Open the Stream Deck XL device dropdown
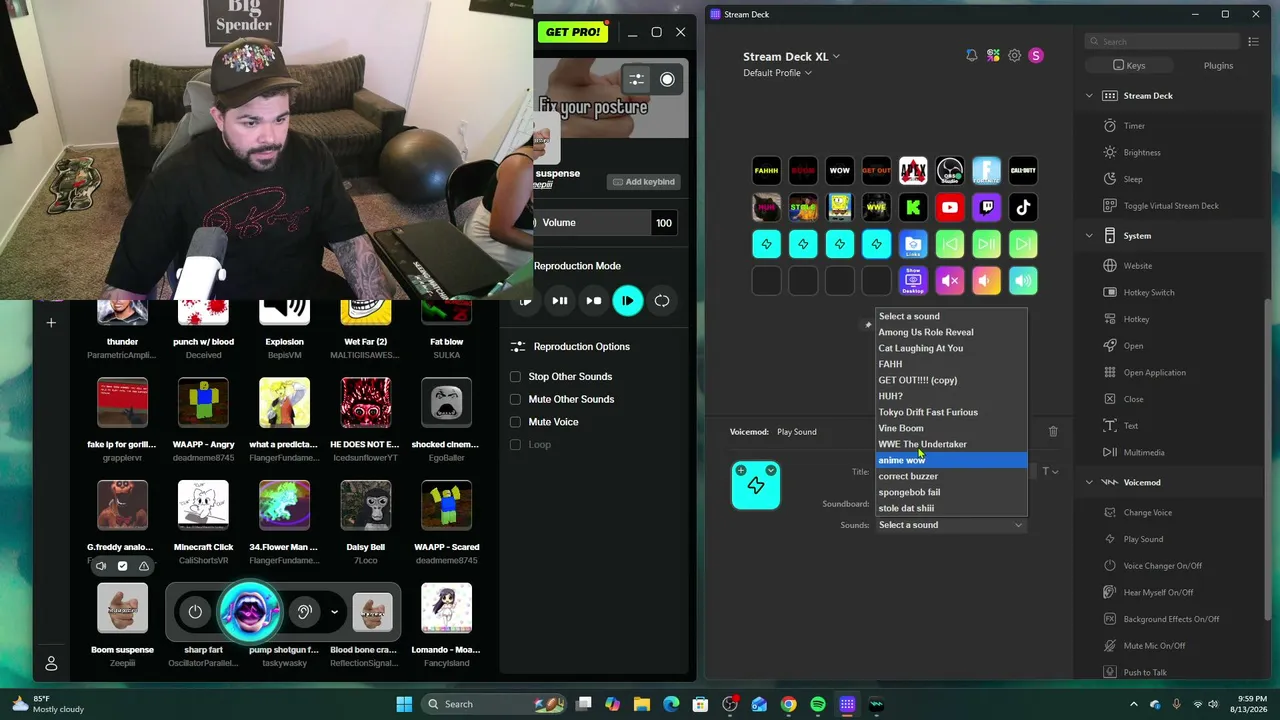1280x720 pixels. click(792, 56)
